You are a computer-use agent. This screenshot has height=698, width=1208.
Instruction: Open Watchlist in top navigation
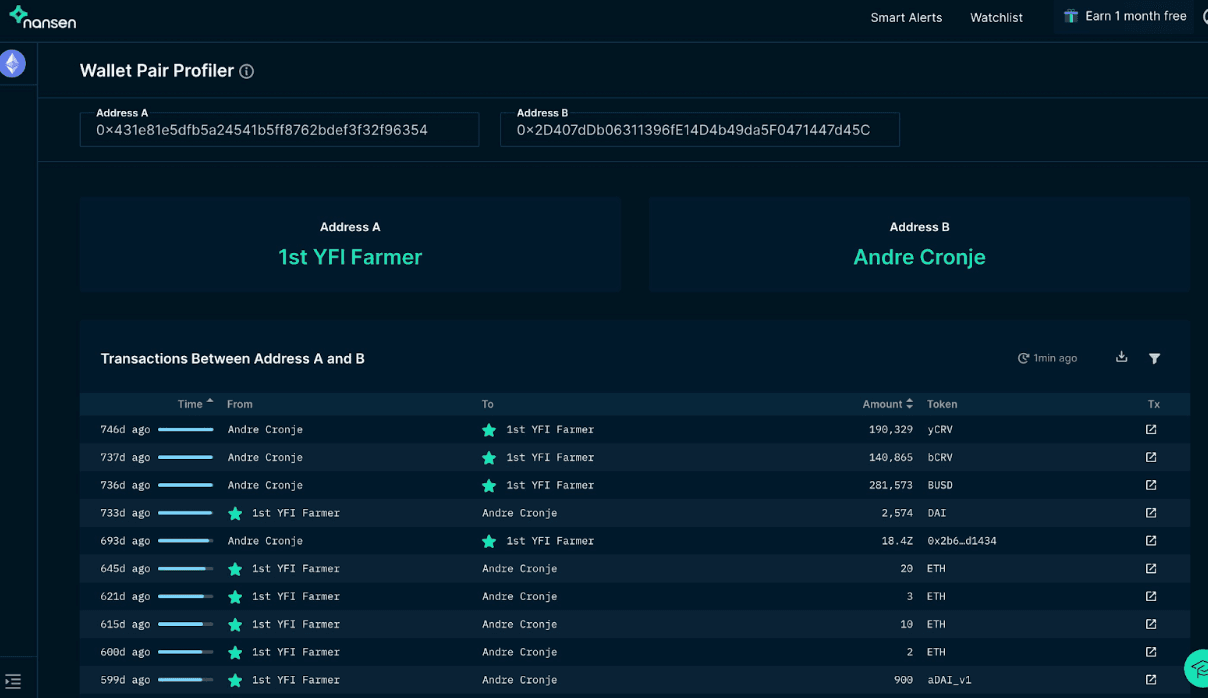click(996, 17)
